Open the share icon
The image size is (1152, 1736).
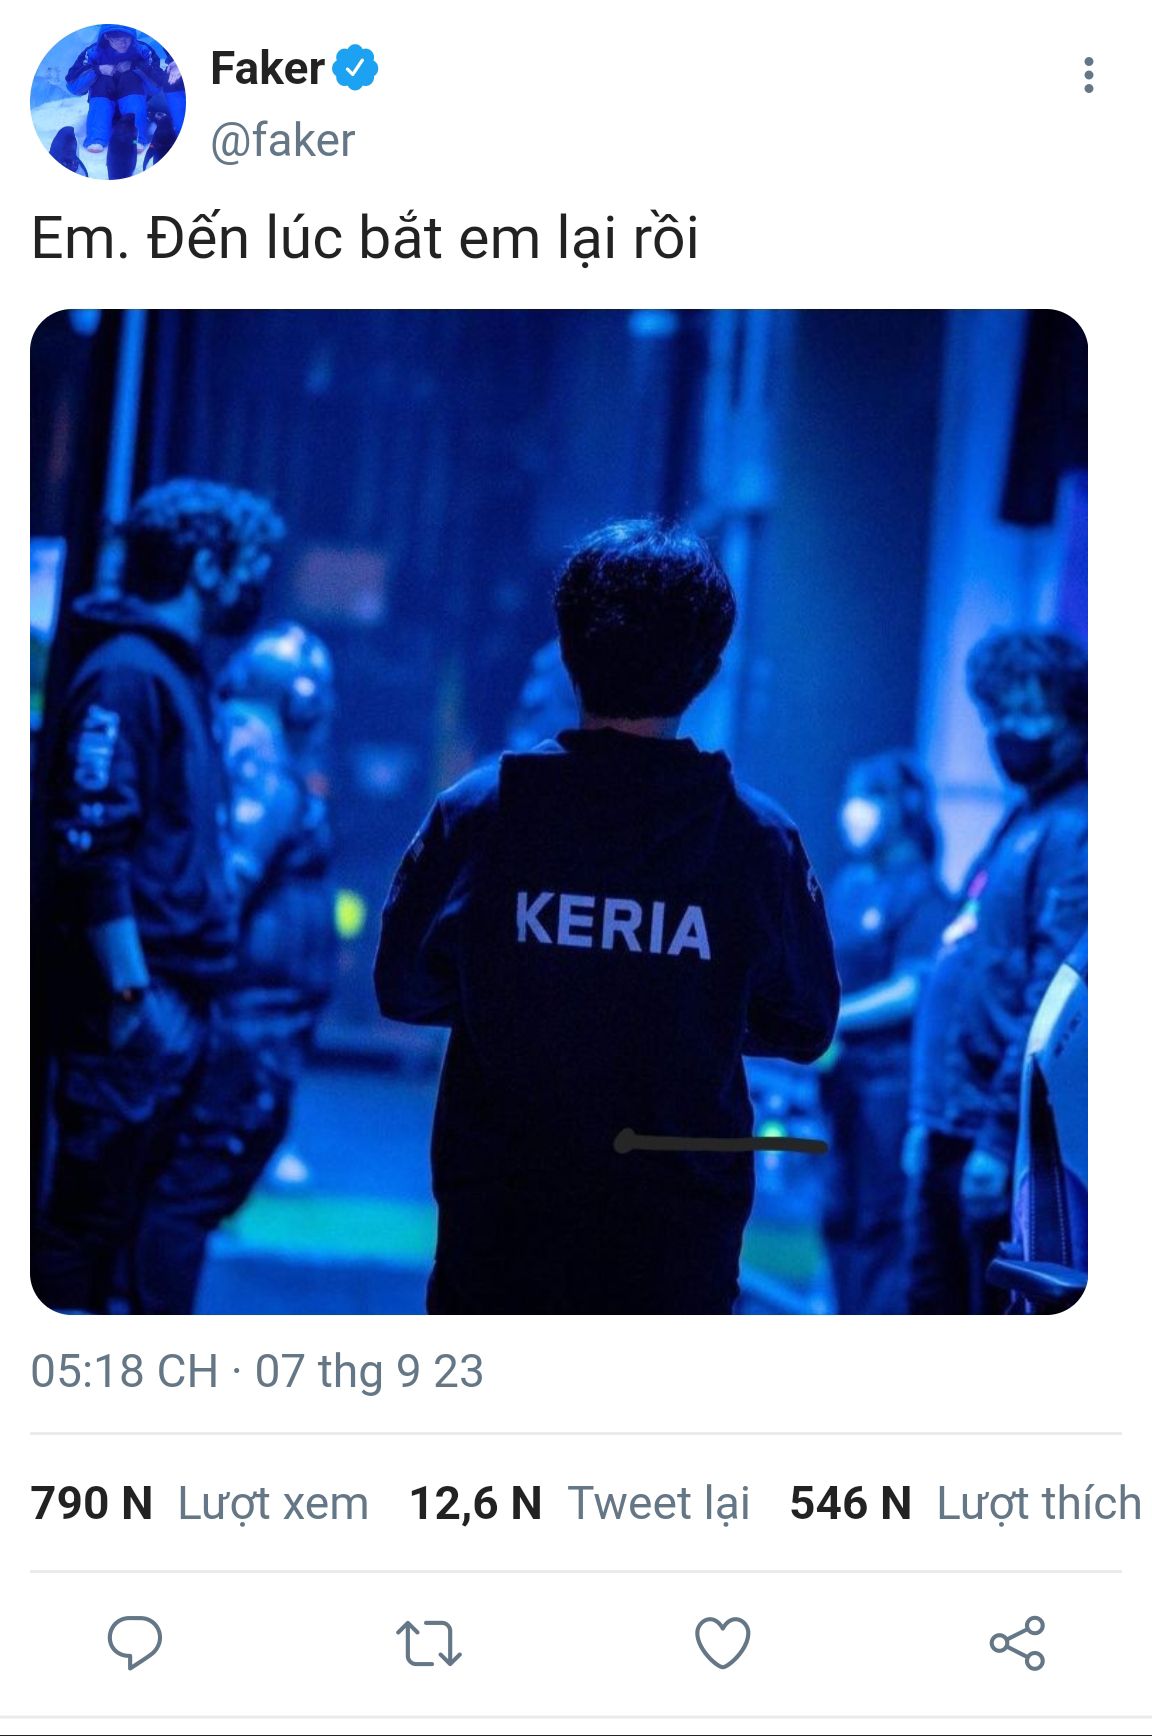(x=1017, y=1643)
